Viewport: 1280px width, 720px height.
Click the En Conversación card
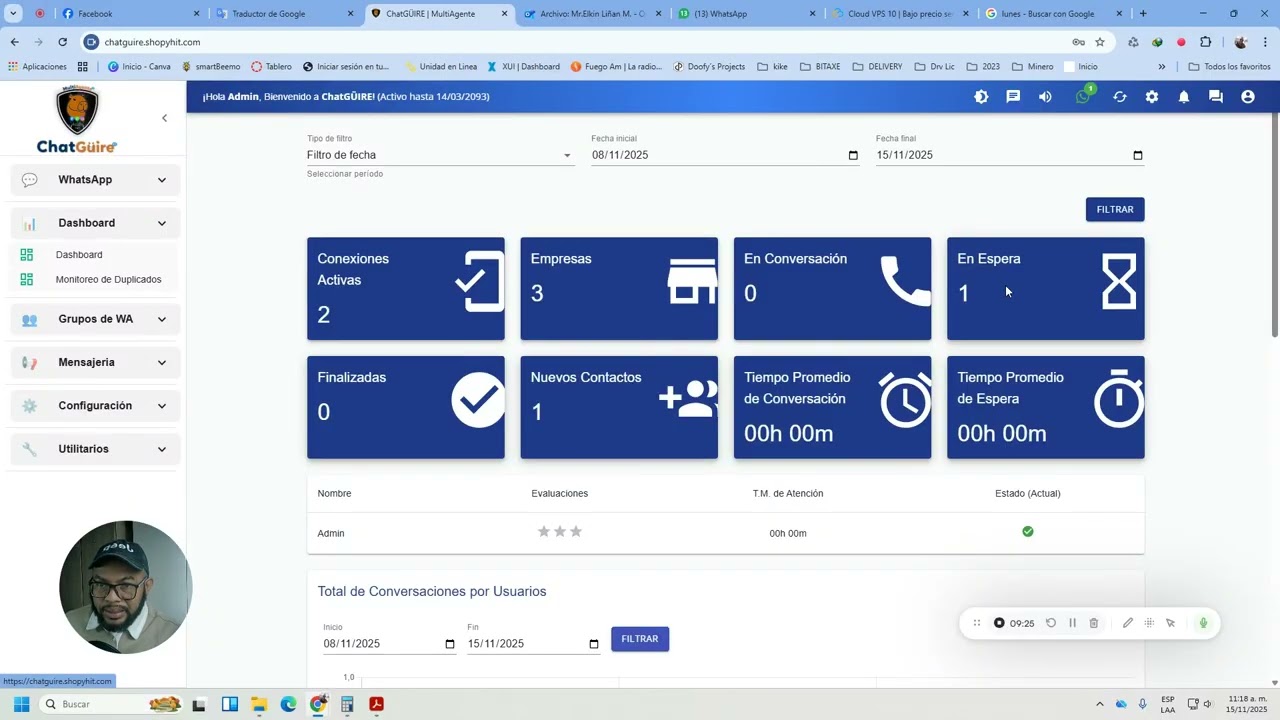832,288
